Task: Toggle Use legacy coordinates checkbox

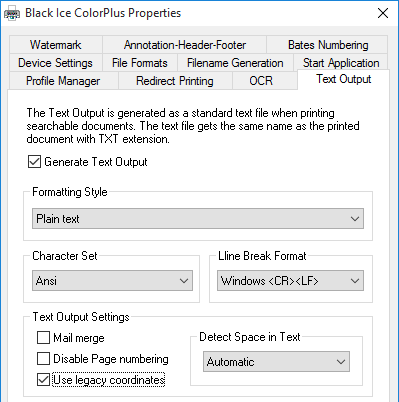Action: click(43, 380)
